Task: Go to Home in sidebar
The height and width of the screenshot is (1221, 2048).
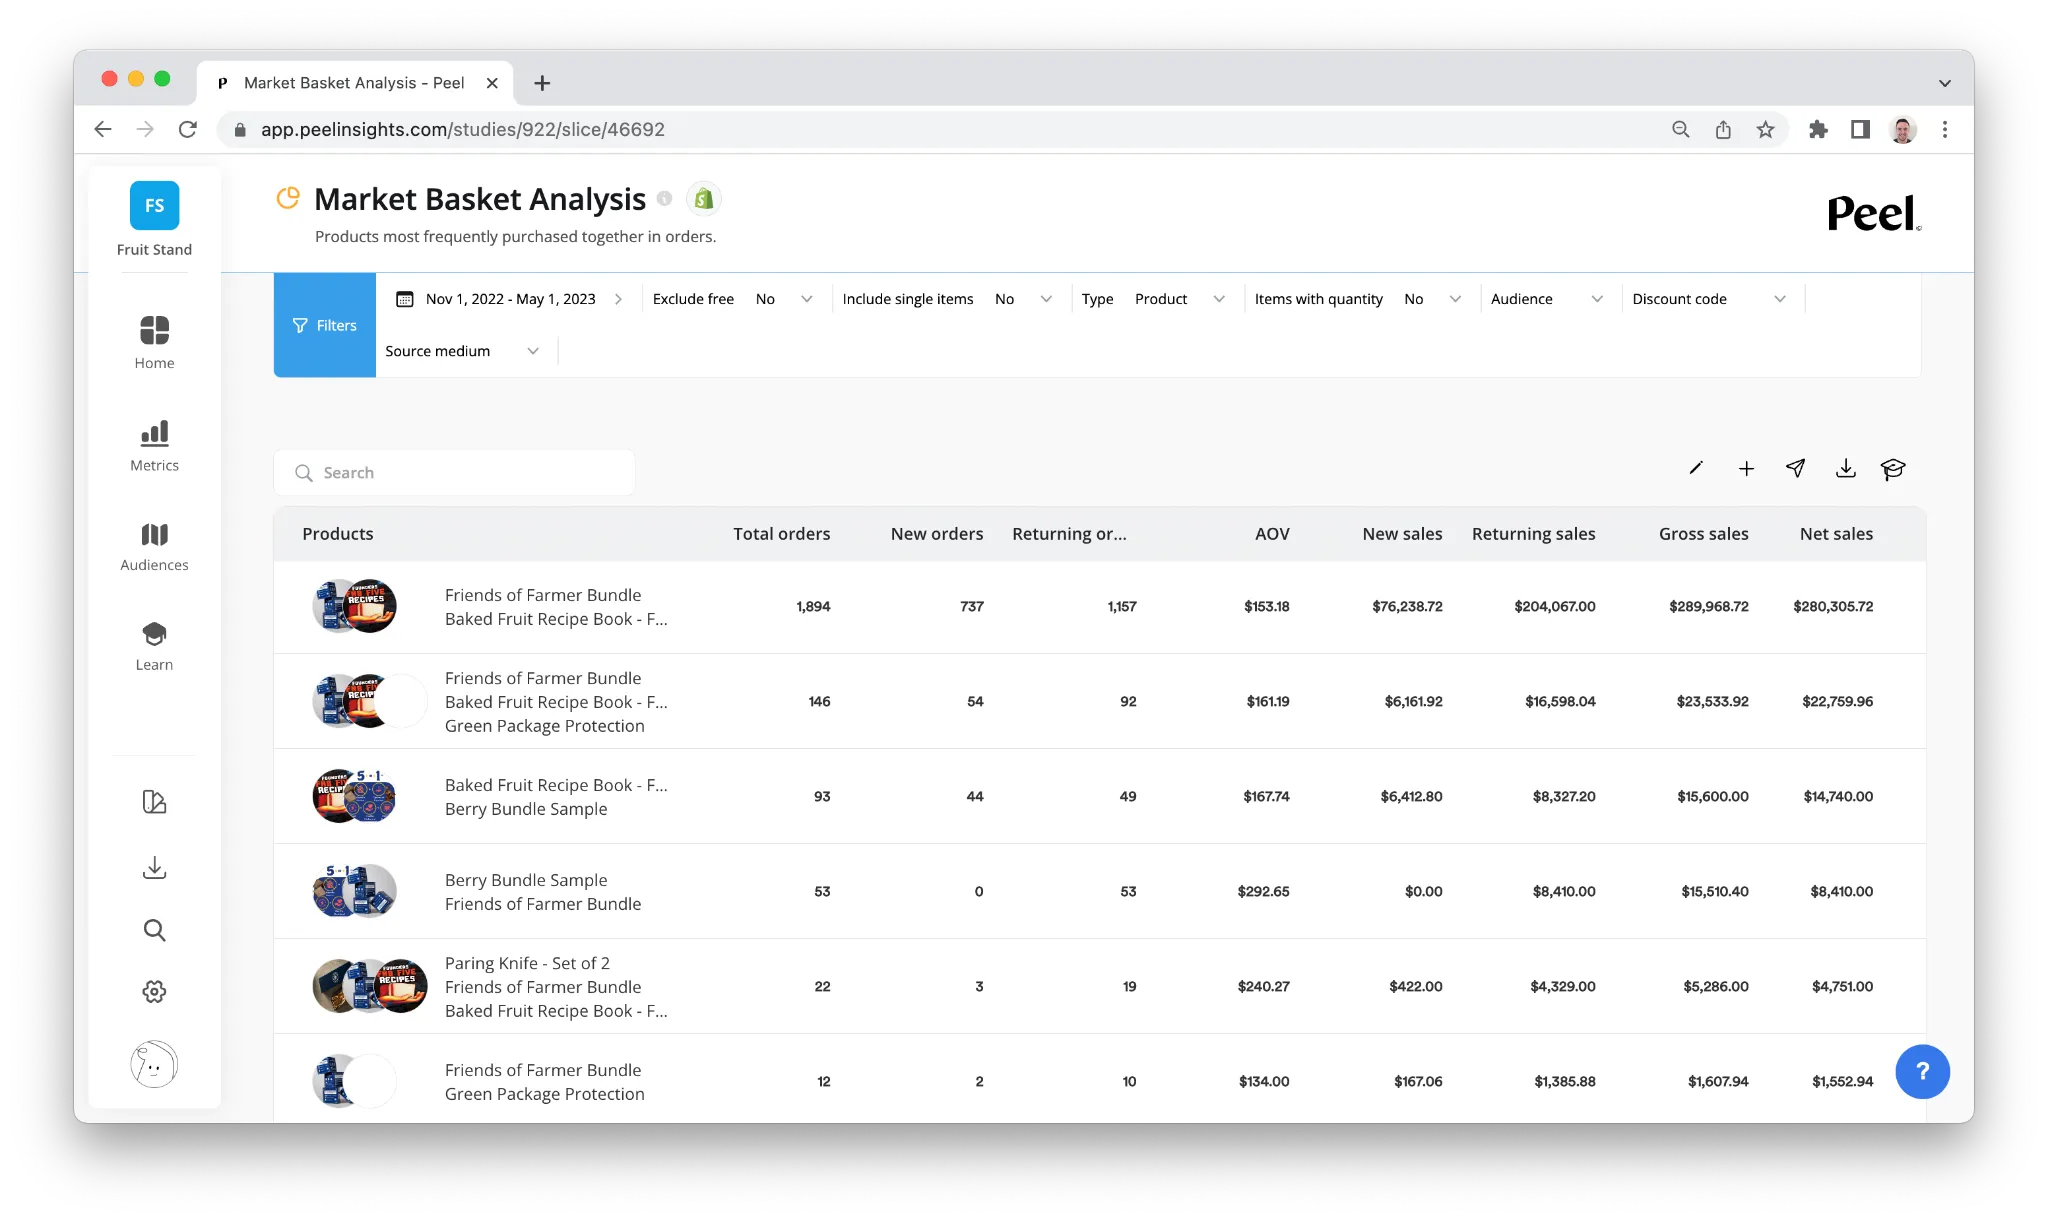Action: 154,342
